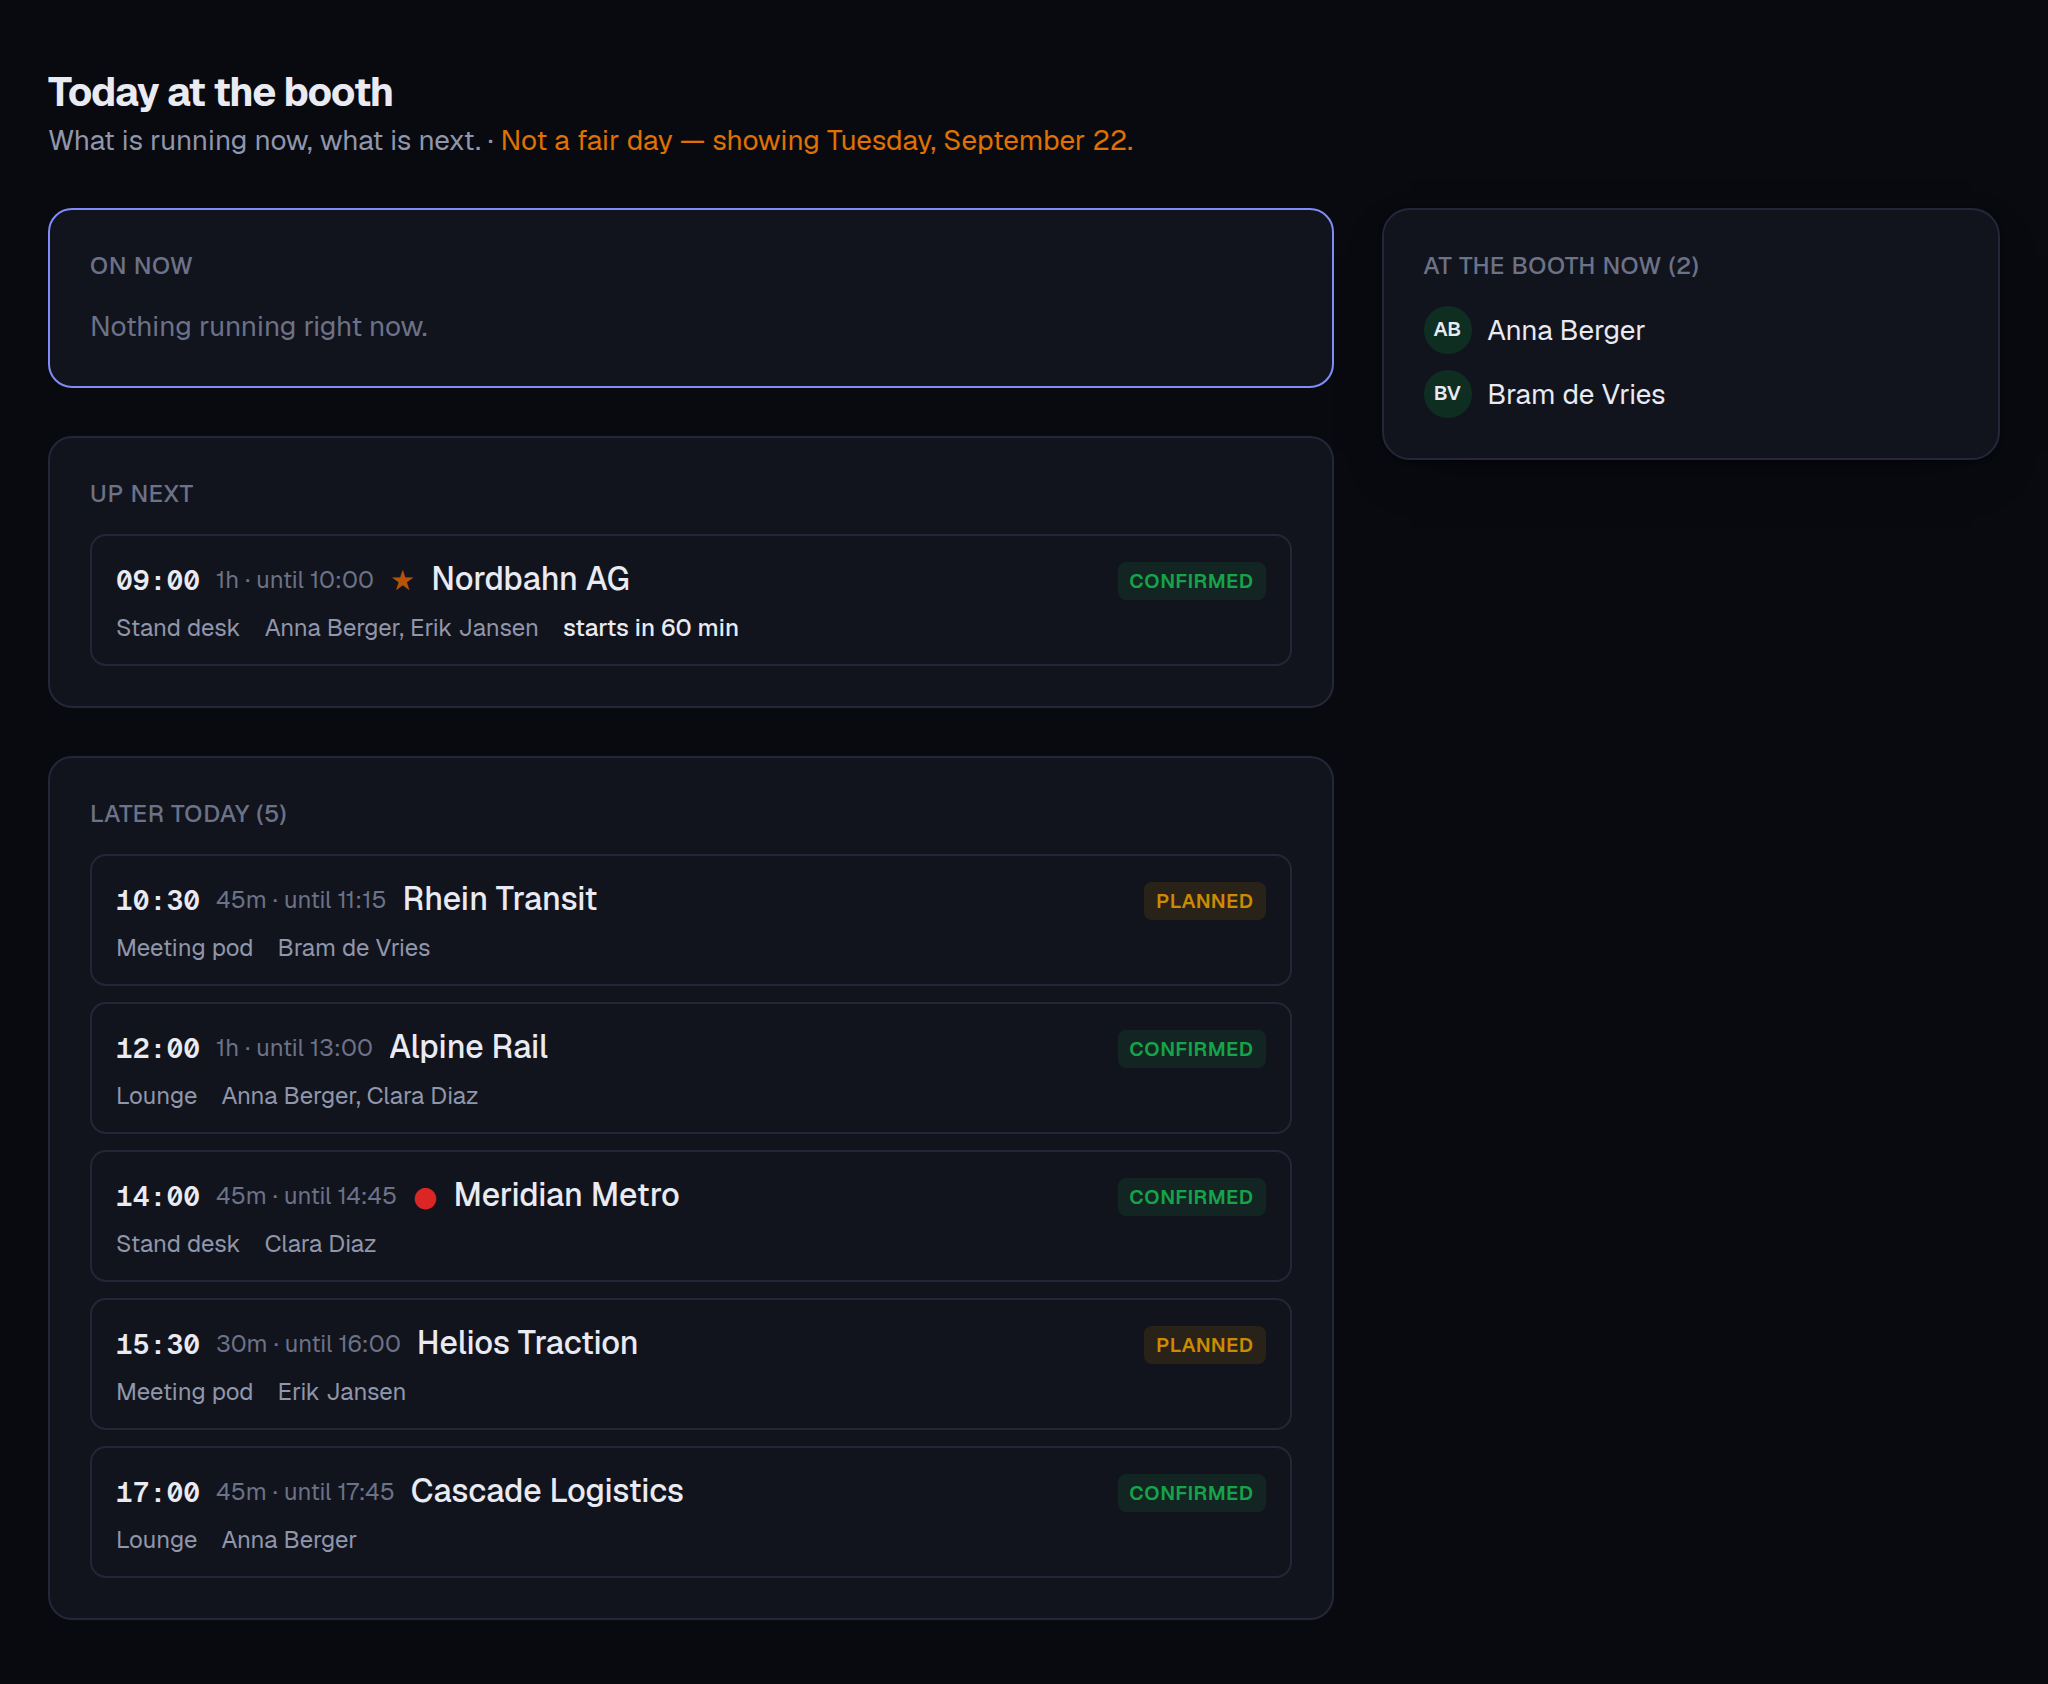This screenshot has width=2048, height=1684.
Task: Click the CONFIRMED badge on Meridian Metro
Action: click(1191, 1197)
